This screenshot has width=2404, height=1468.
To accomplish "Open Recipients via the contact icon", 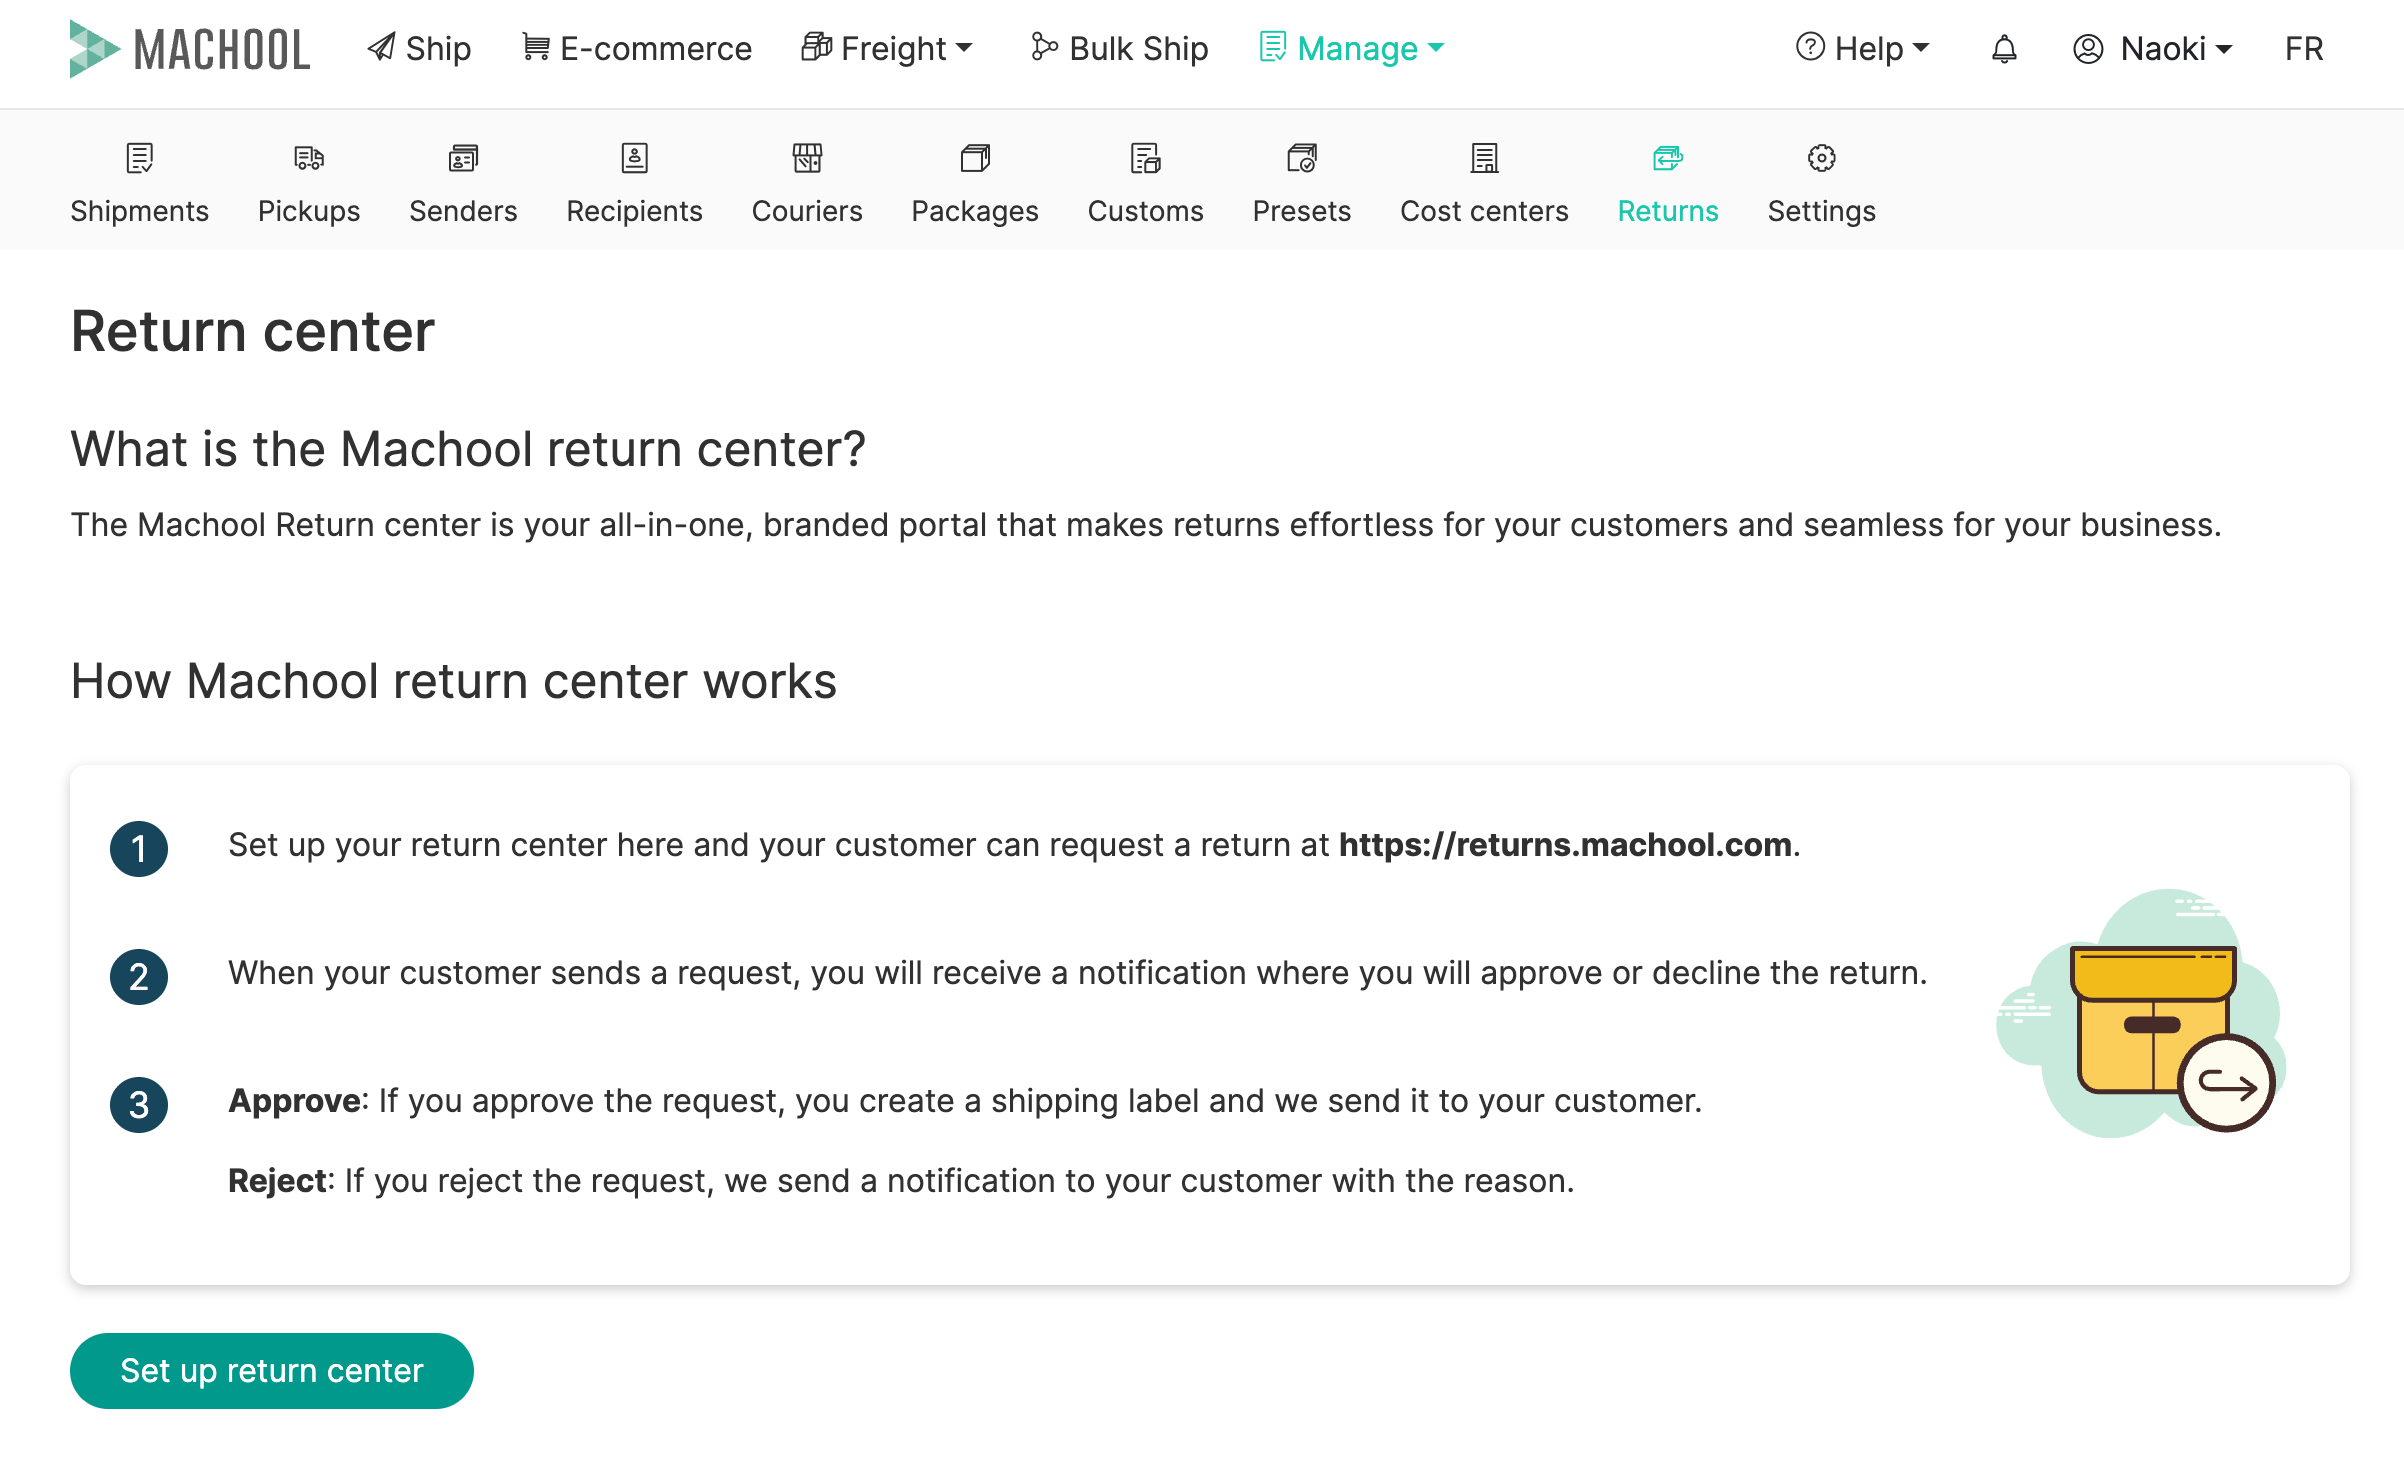I will (x=634, y=158).
